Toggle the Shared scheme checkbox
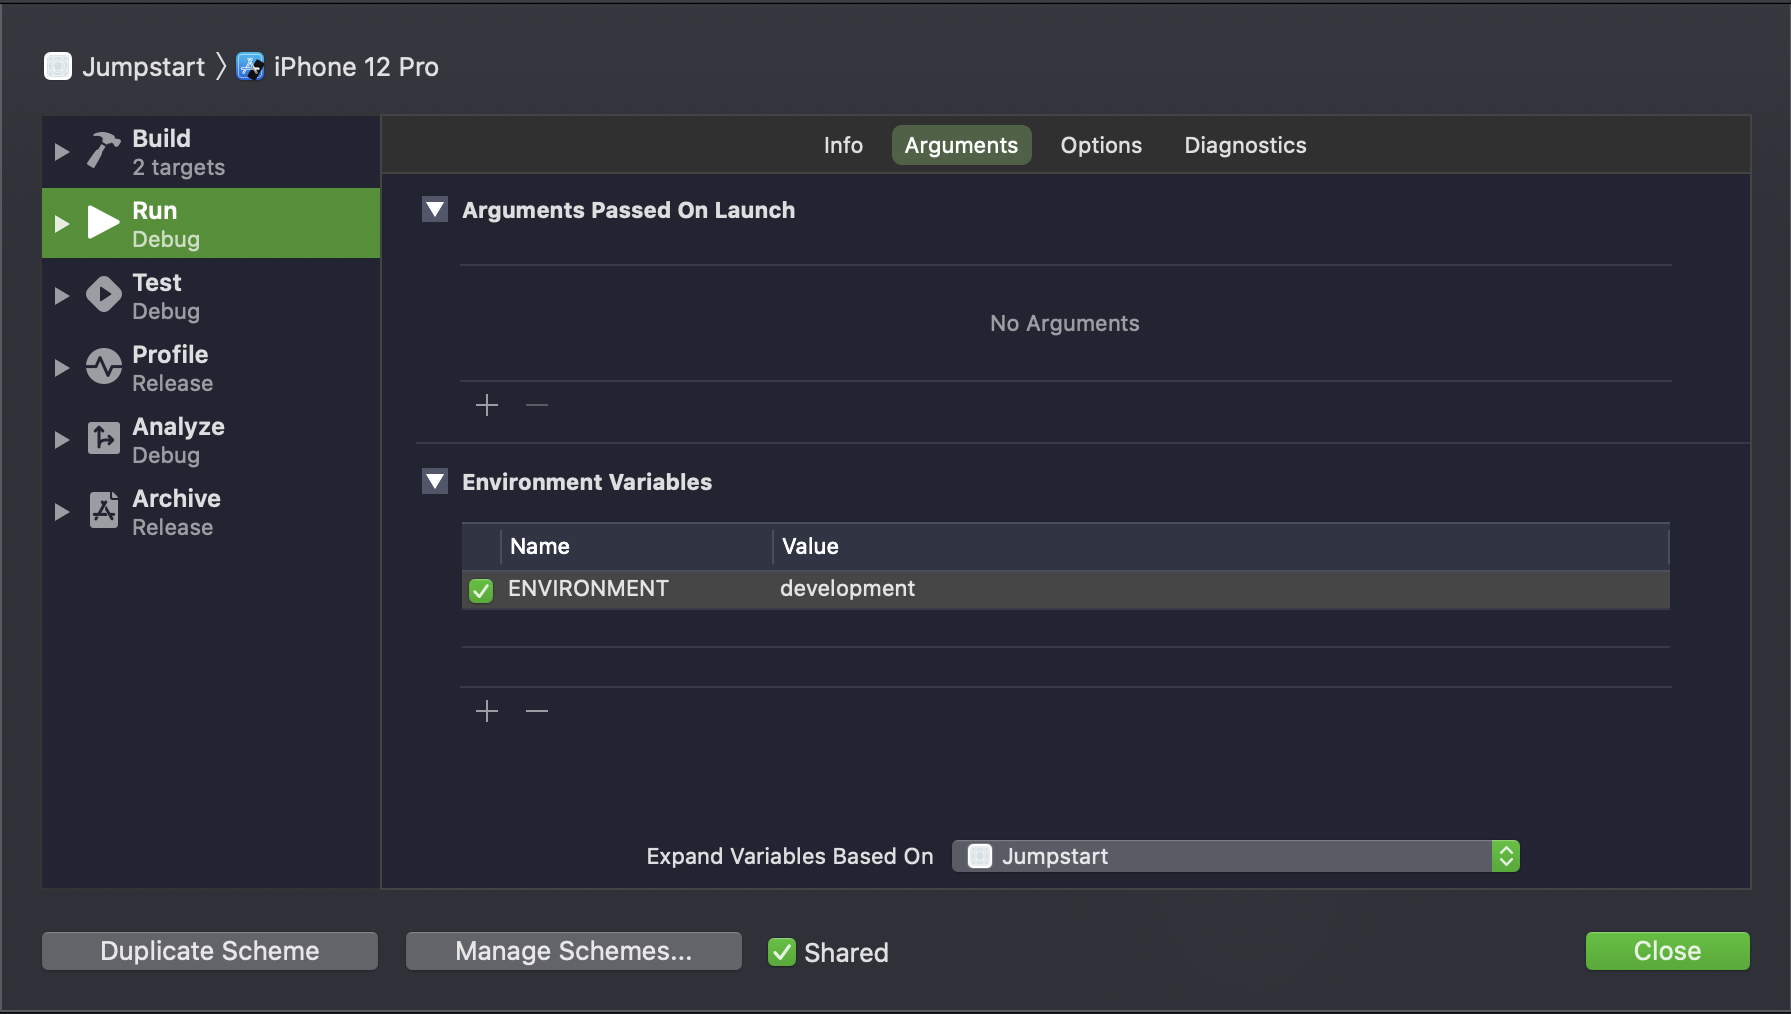 pos(782,952)
